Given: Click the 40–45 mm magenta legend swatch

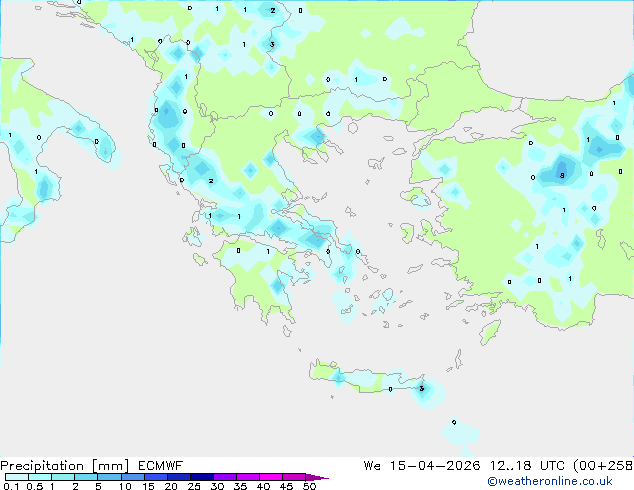Looking at the screenshot, I should click(x=271, y=477).
